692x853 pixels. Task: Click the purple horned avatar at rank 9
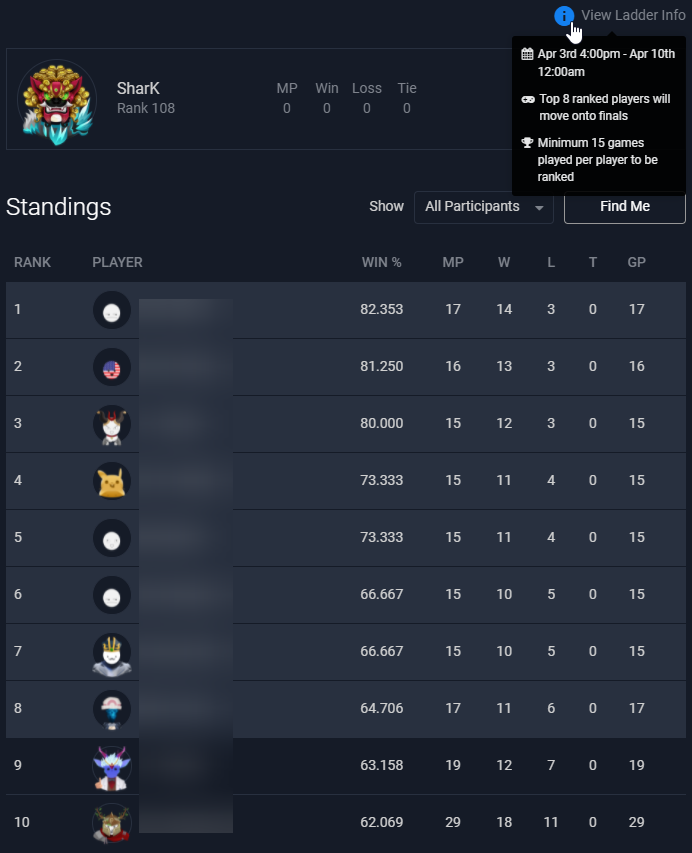click(112, 768)
